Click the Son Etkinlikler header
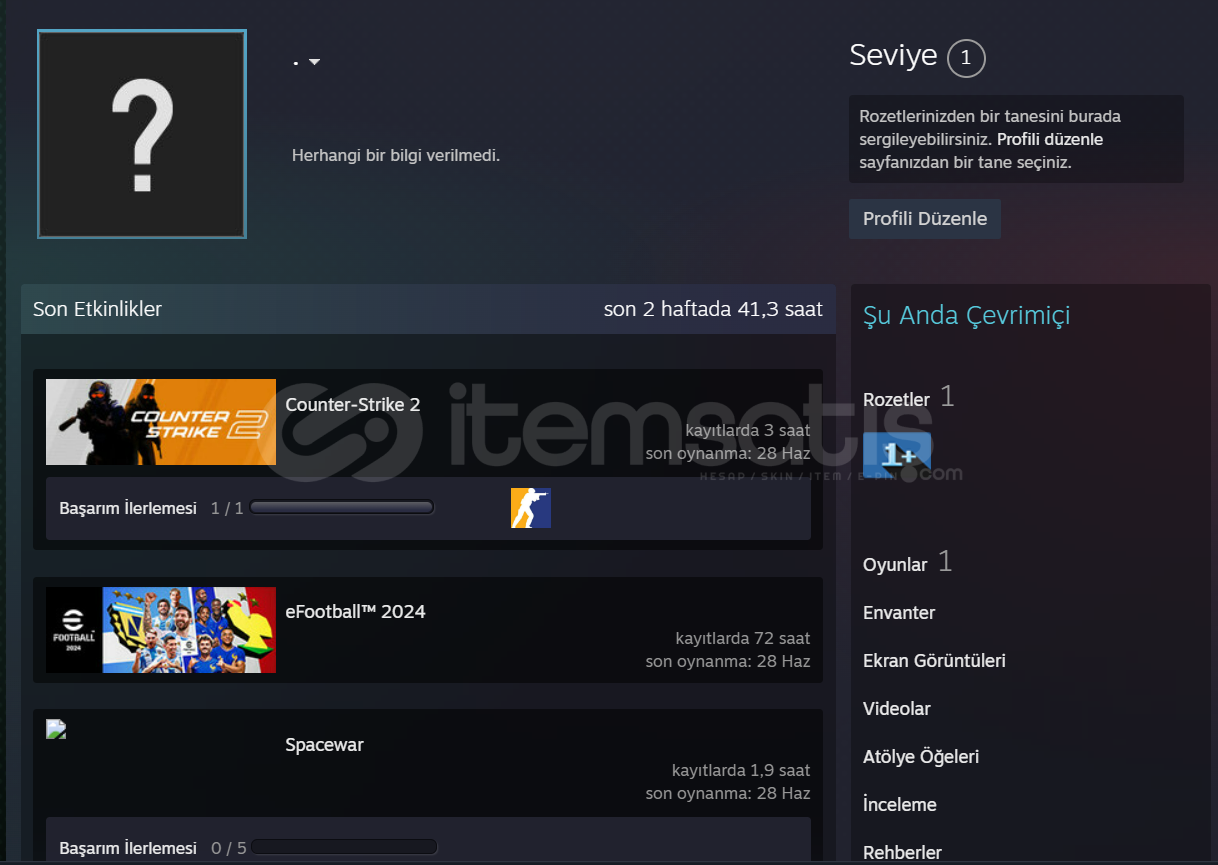This screenshot has height=865, width=1218. point(97,309)
